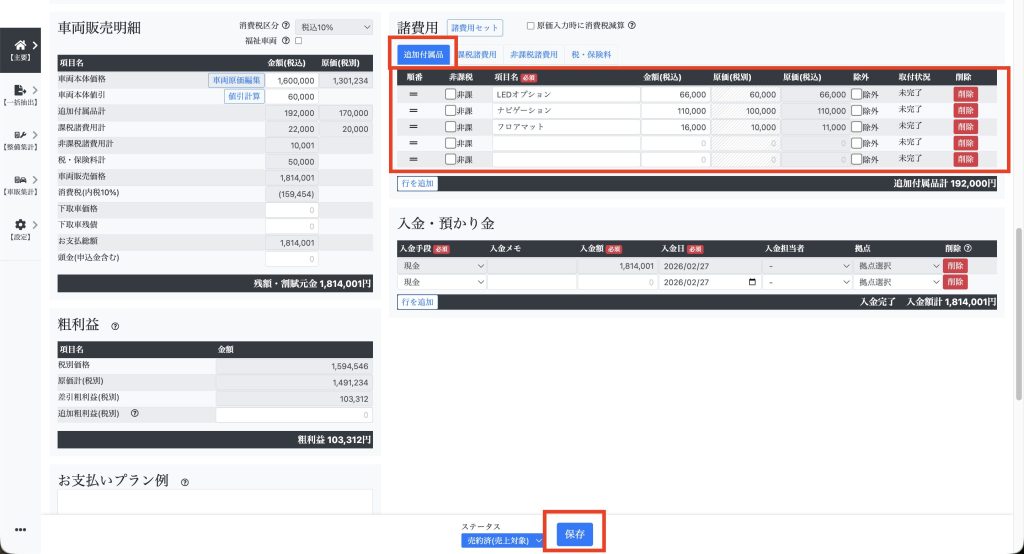Open the 【整備集計】 wrench icon
Screen dimensions: 1024x554
point(20,135)
